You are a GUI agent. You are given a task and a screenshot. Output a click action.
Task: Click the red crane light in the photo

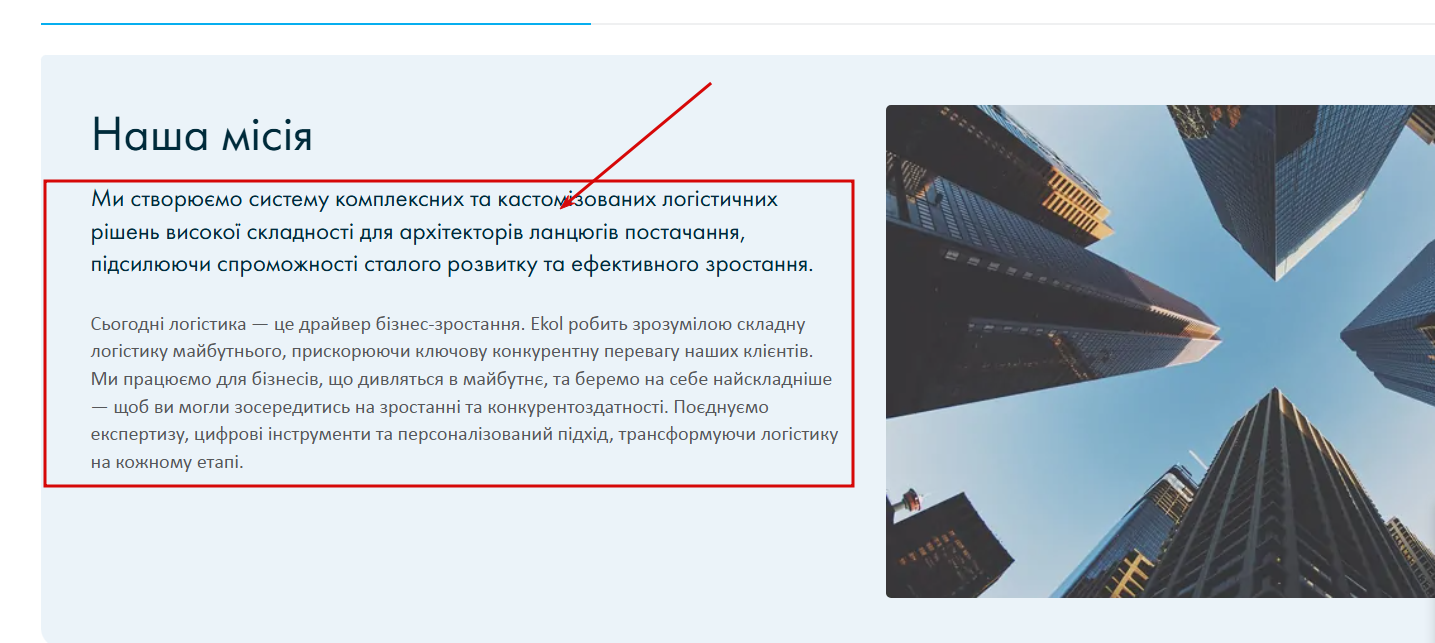pos(910,500)
